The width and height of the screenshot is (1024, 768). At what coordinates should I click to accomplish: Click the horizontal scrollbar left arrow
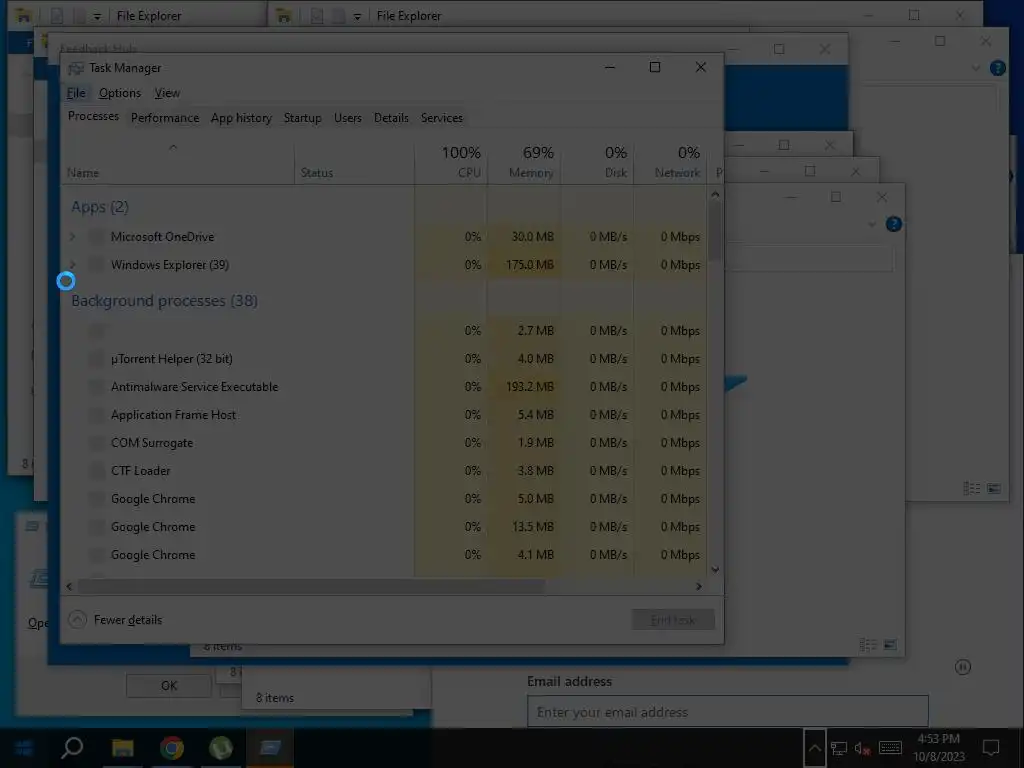coord(69,586)
